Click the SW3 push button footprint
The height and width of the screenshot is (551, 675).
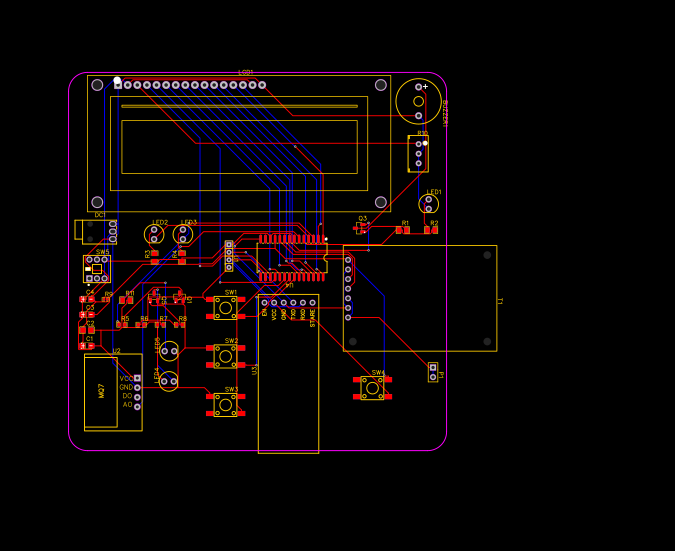pos(226,405)
